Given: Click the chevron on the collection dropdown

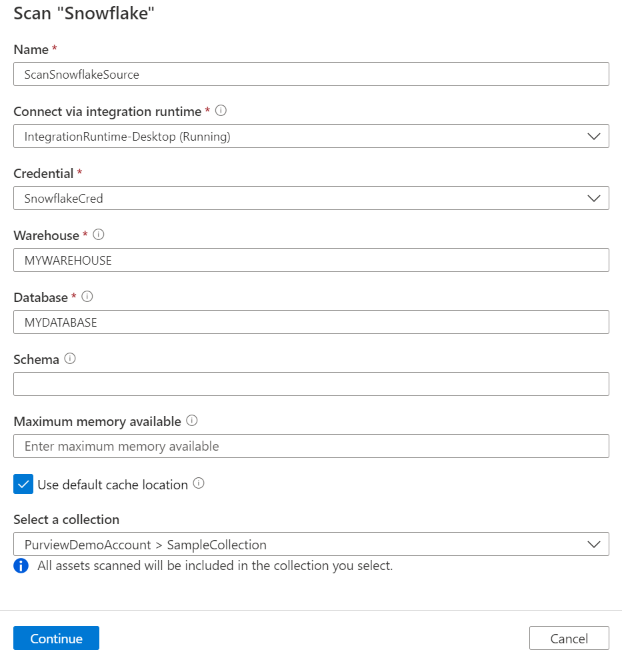Looking at the screenshot, I should 593,545.
